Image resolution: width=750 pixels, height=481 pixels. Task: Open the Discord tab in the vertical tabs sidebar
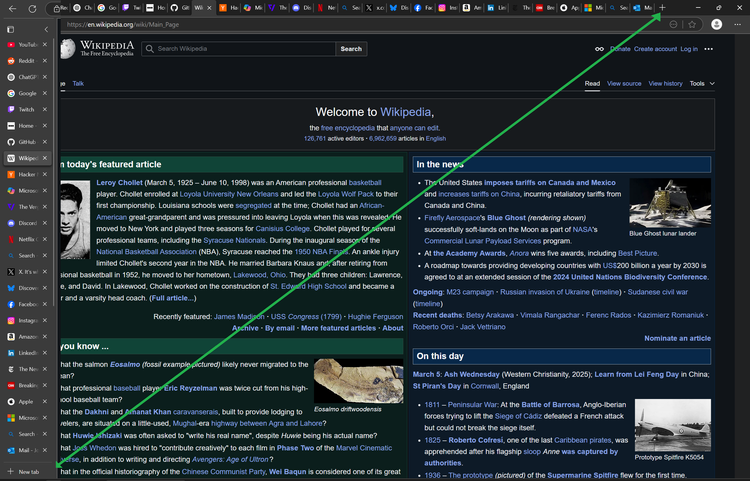point(24,223)
